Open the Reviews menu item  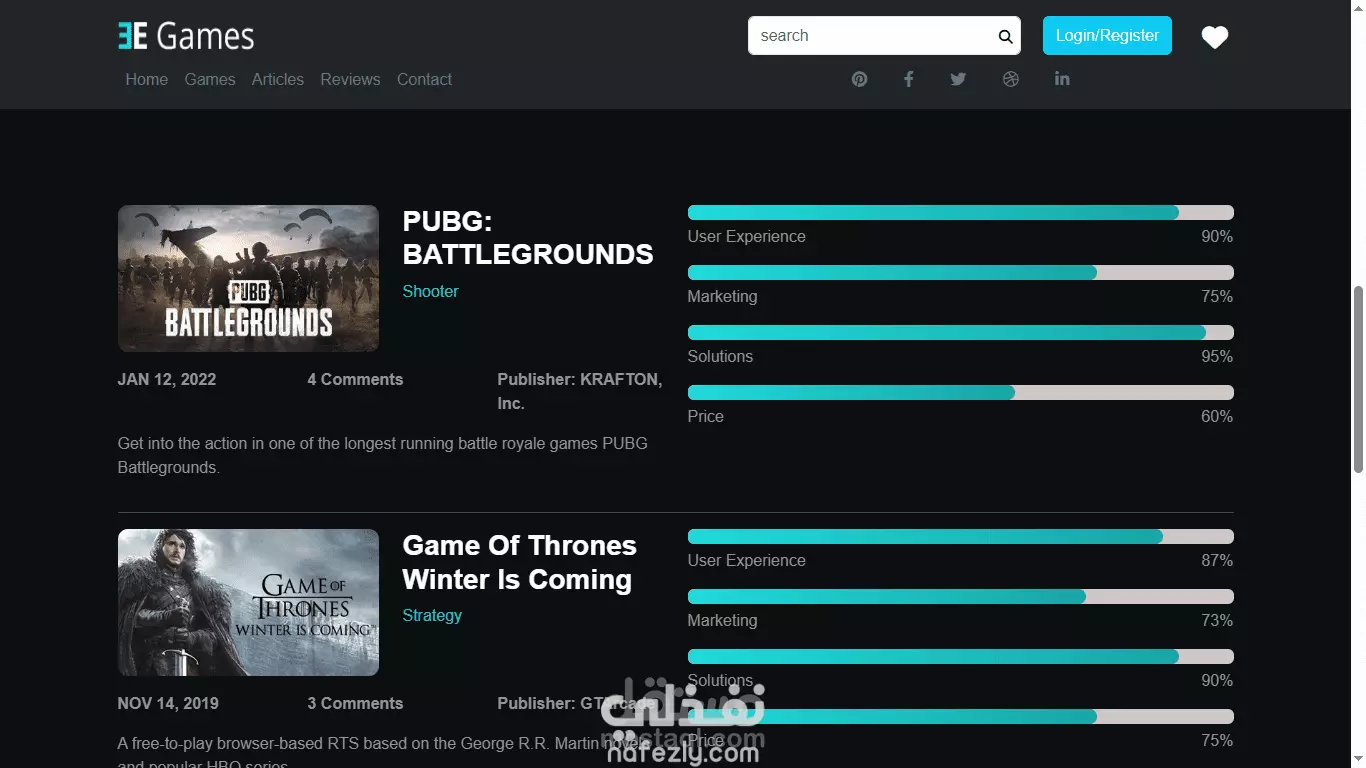(350, 79)
